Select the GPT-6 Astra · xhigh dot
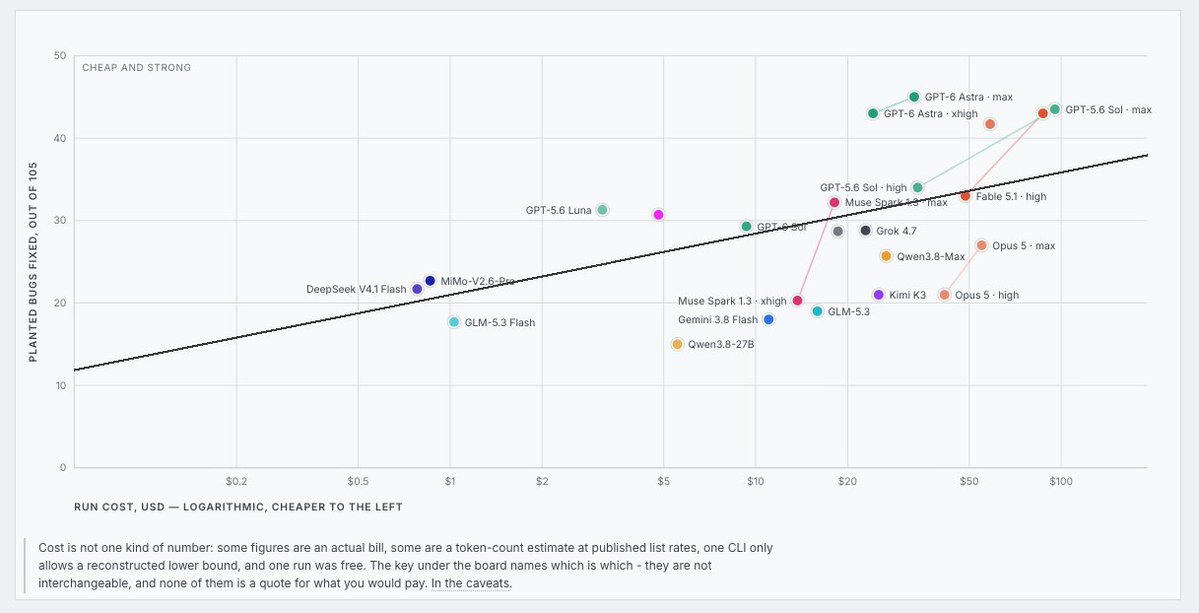 pyautogui.click(x=873, y=113)
